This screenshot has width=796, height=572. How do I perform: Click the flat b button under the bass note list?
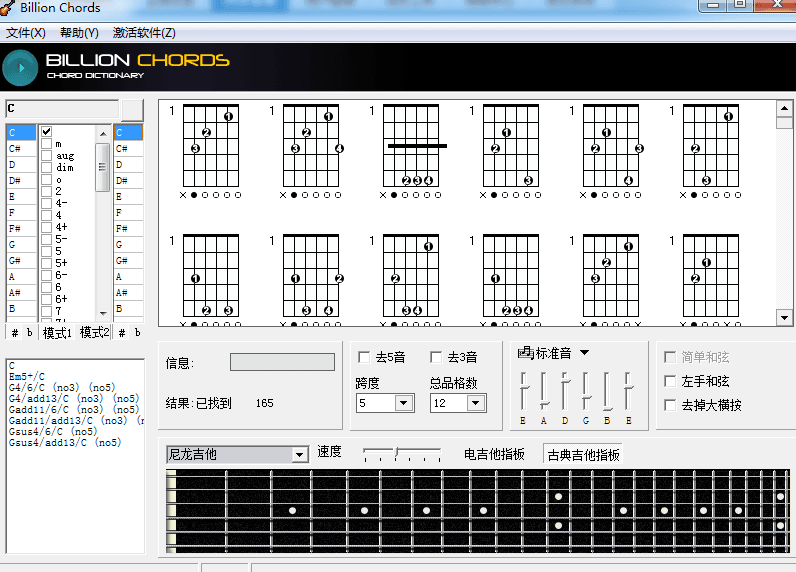(x=138, y=333)
